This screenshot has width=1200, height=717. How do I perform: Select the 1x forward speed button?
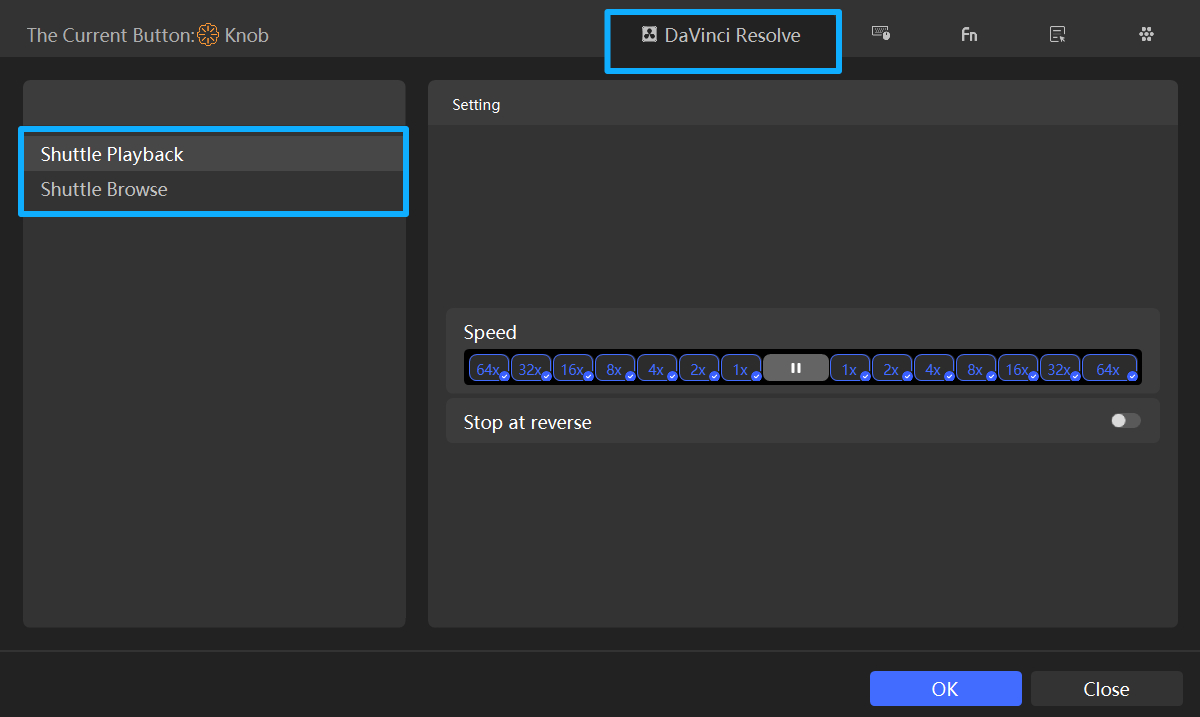848,367
